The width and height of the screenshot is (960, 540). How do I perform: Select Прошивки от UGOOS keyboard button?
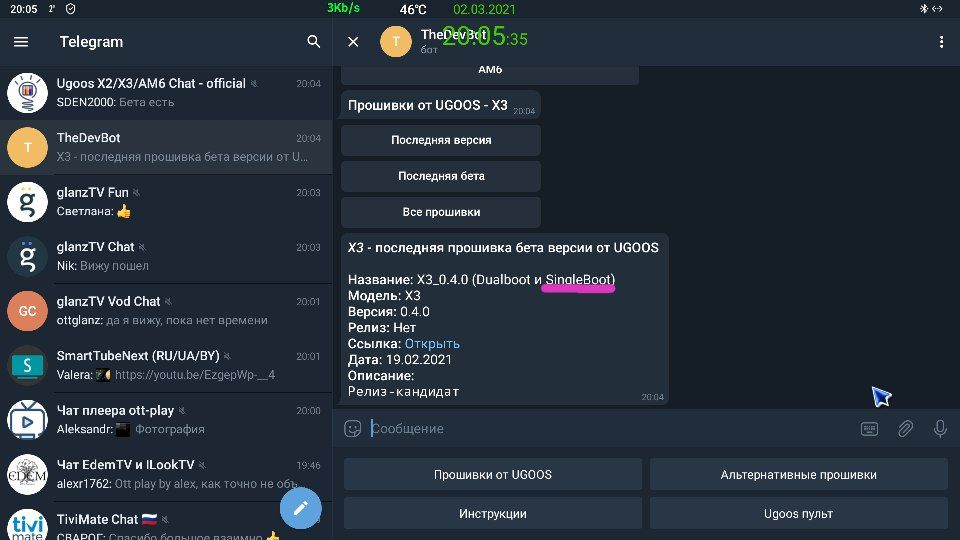tap(493, 474)
